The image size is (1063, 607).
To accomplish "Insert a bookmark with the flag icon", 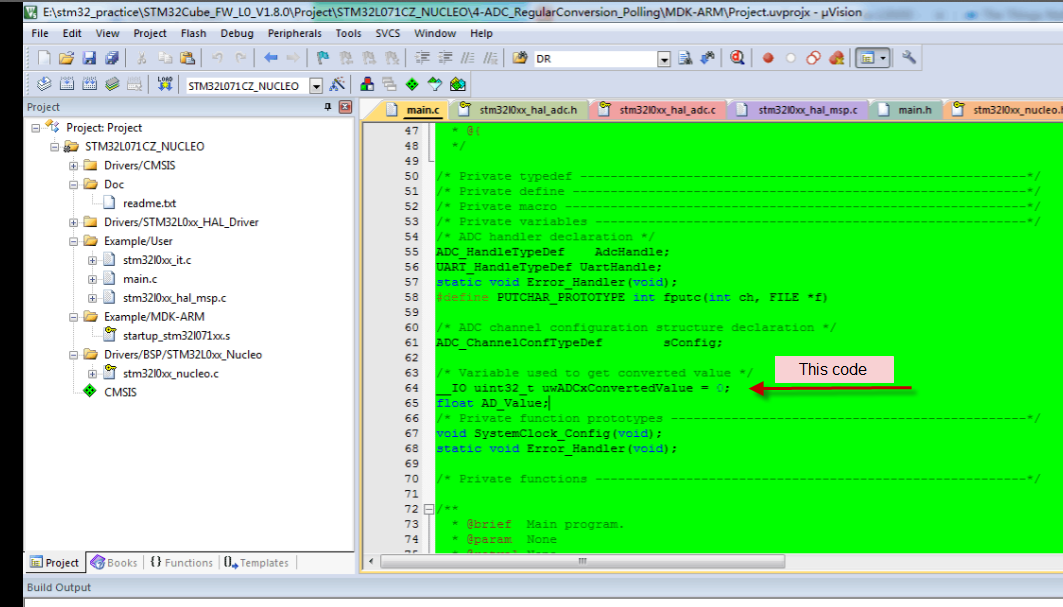I will (x=323, y=58).
